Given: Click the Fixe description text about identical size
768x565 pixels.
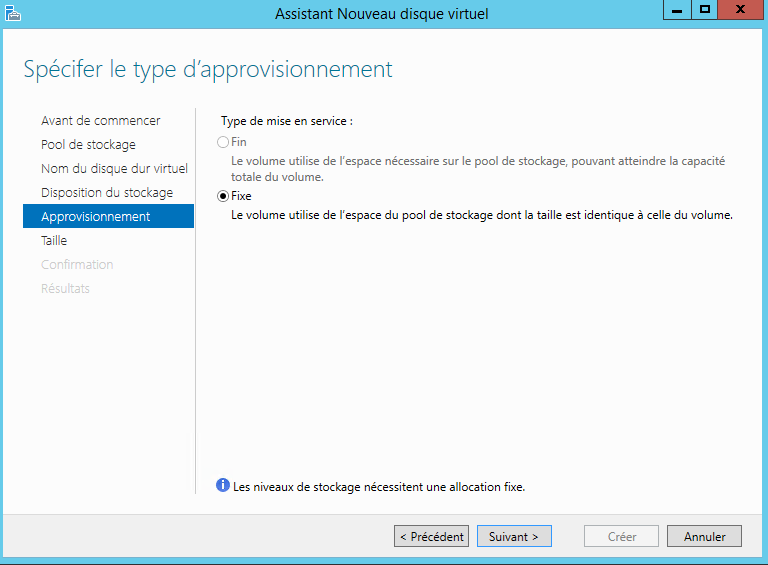Looking at the screenshot, I should [482, 215].
